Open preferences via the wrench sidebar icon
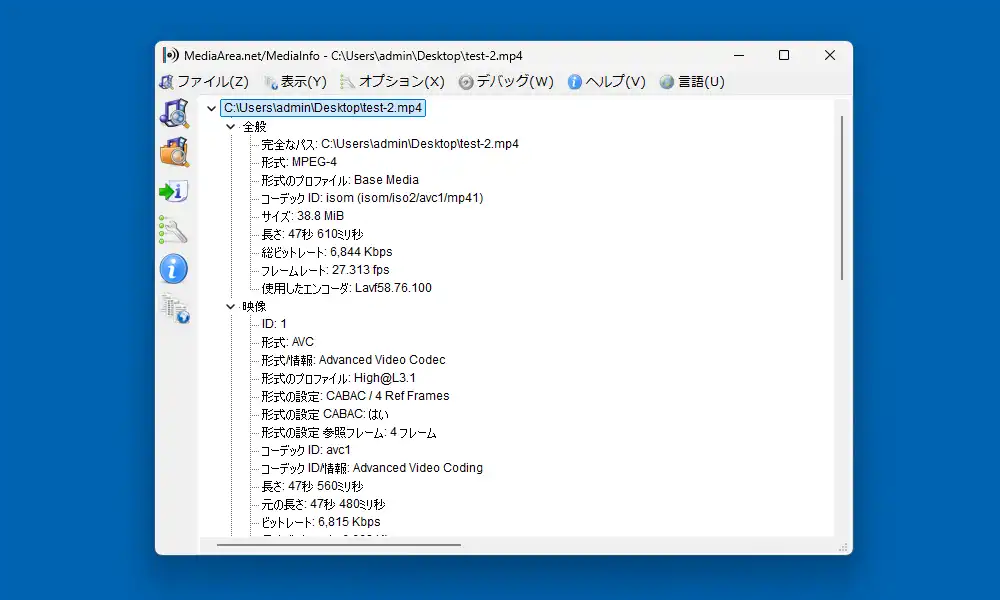 (173, 230)
